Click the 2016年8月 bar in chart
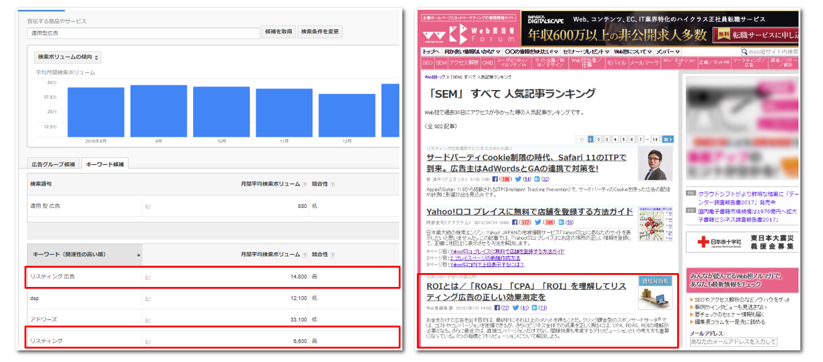This screenshot has width=823, height=362. pos(96,112)
